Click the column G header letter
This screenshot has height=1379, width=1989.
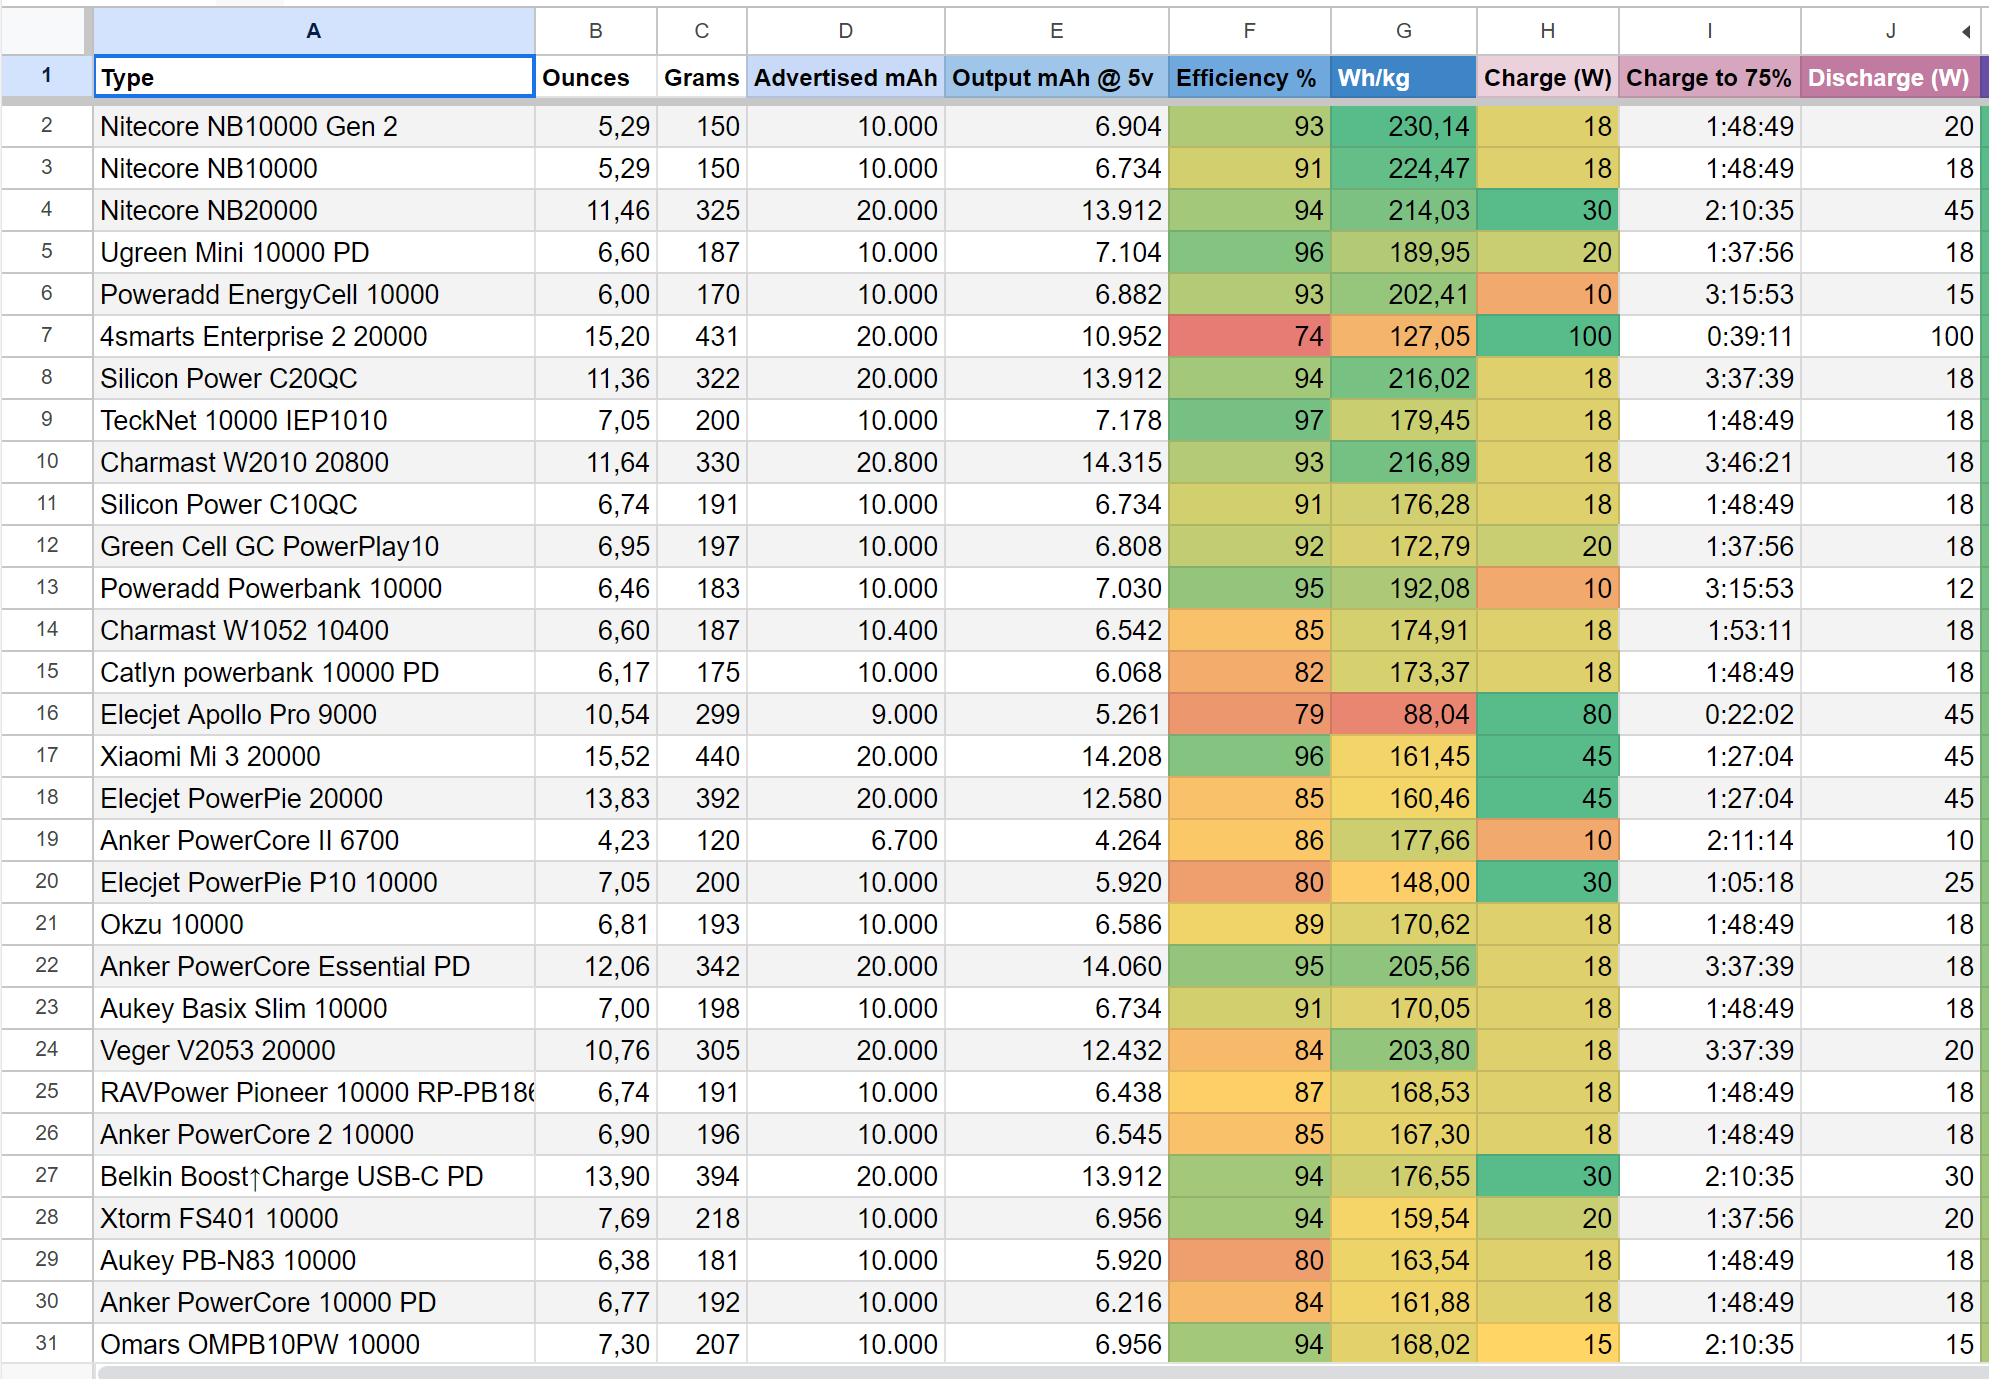pos(1403,31)
